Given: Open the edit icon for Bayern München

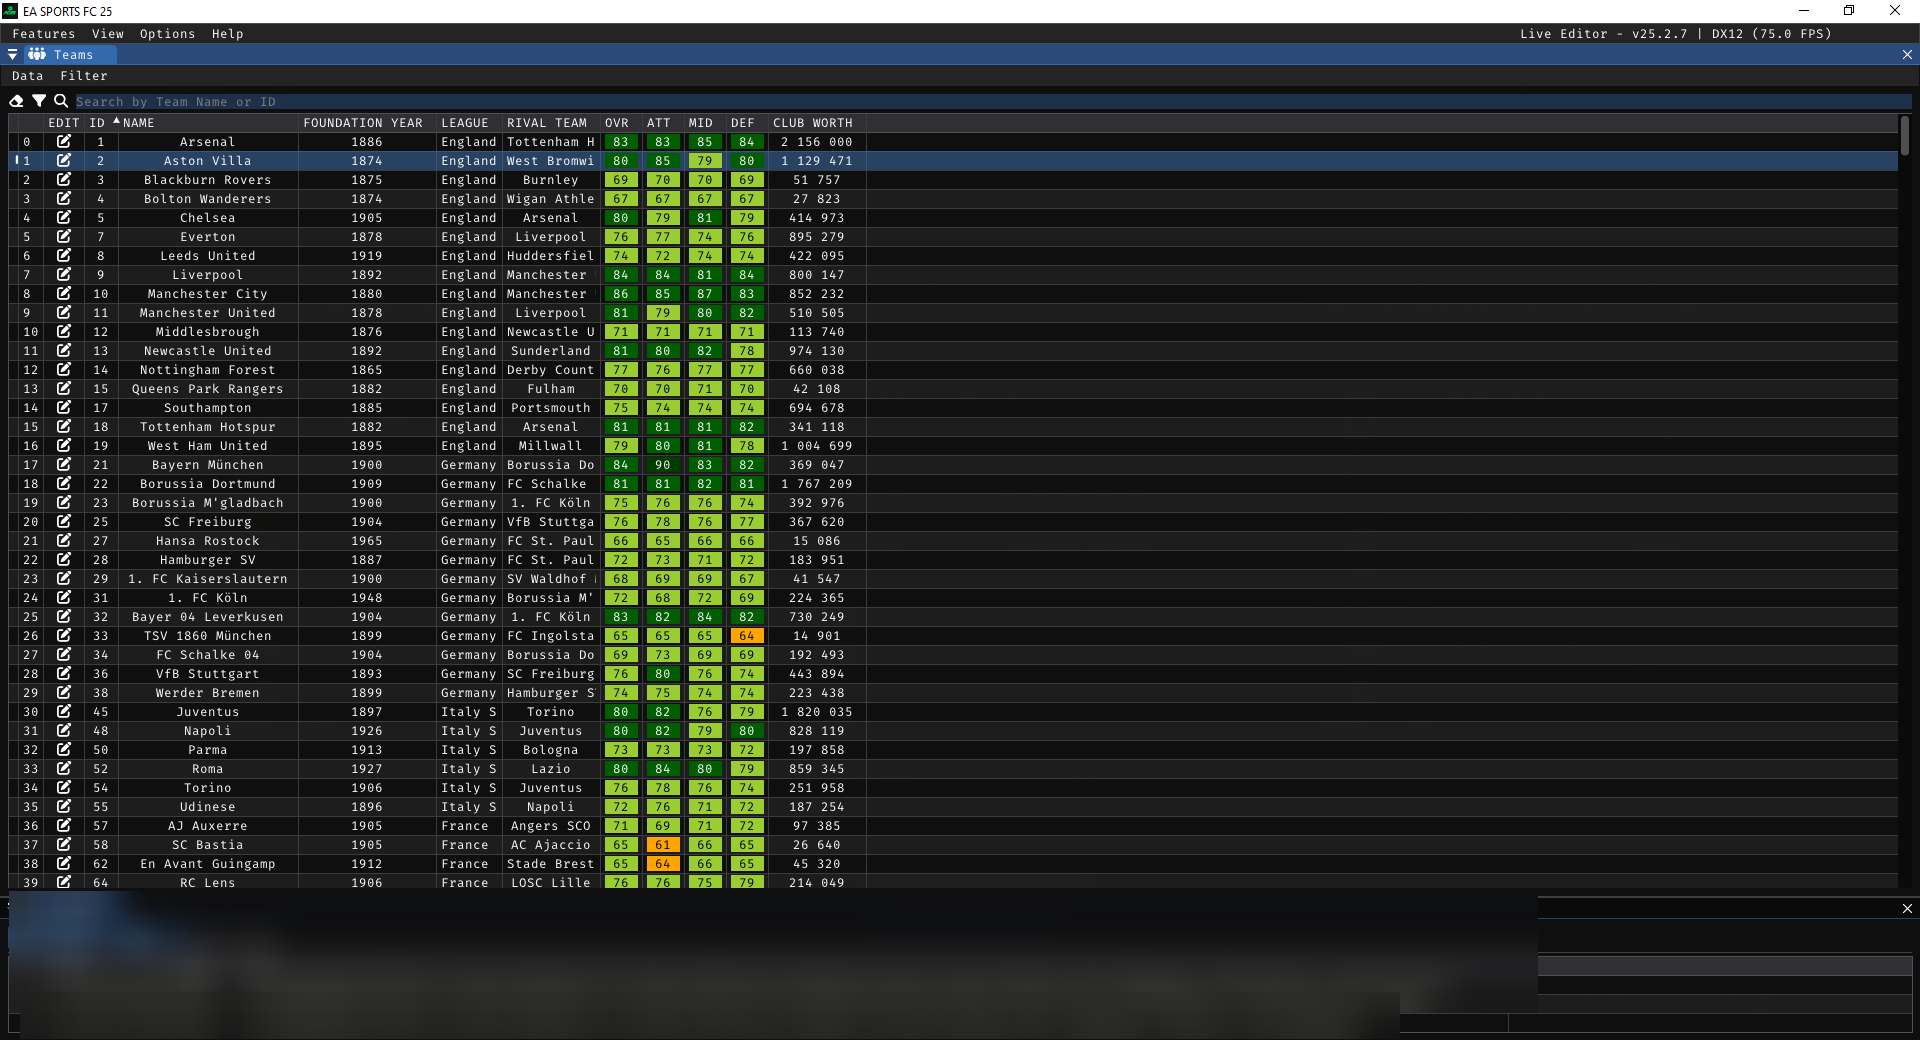Looking at the screenshot, I should pyautogui.click(x=64, y=465).
